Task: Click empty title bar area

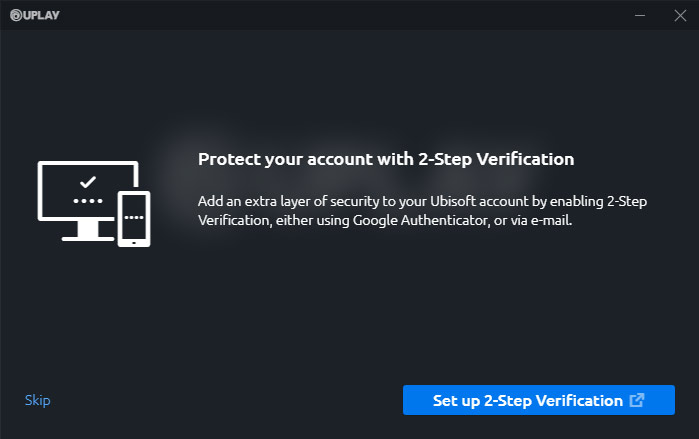Action: tap(350, 15)
